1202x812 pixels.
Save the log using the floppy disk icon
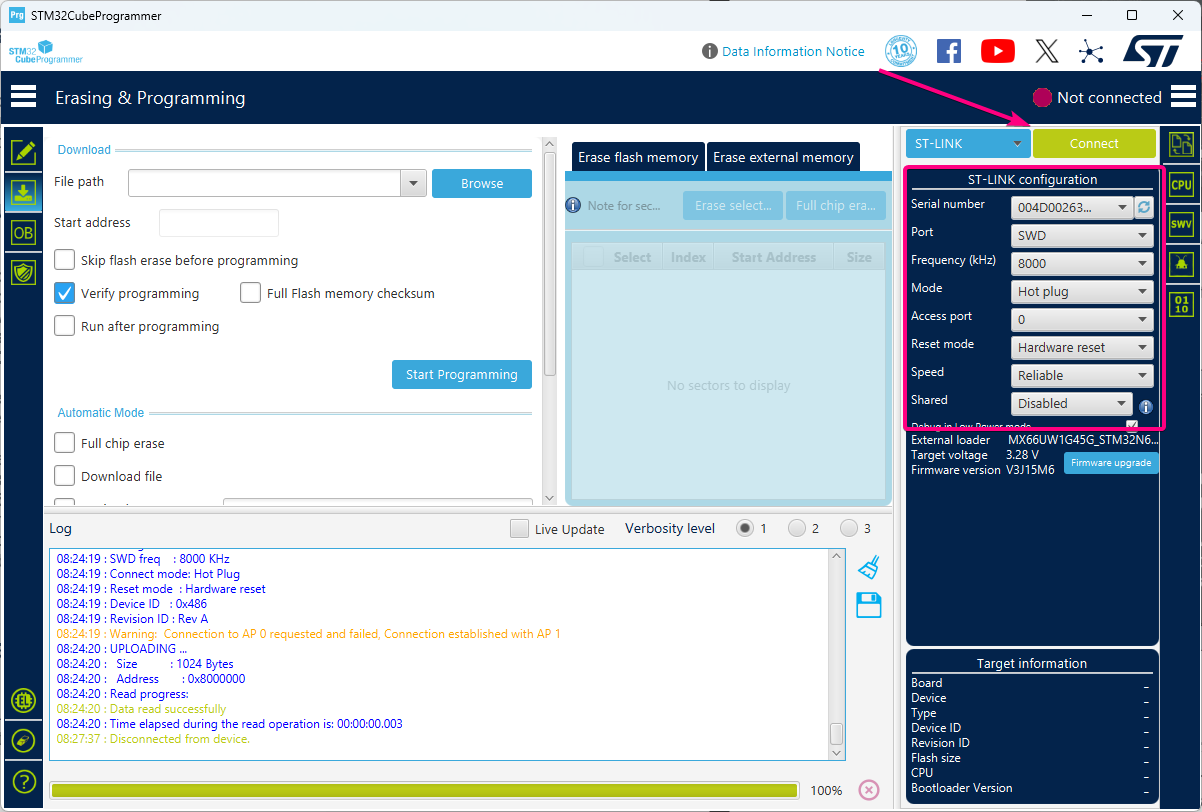tap(868, 605)
